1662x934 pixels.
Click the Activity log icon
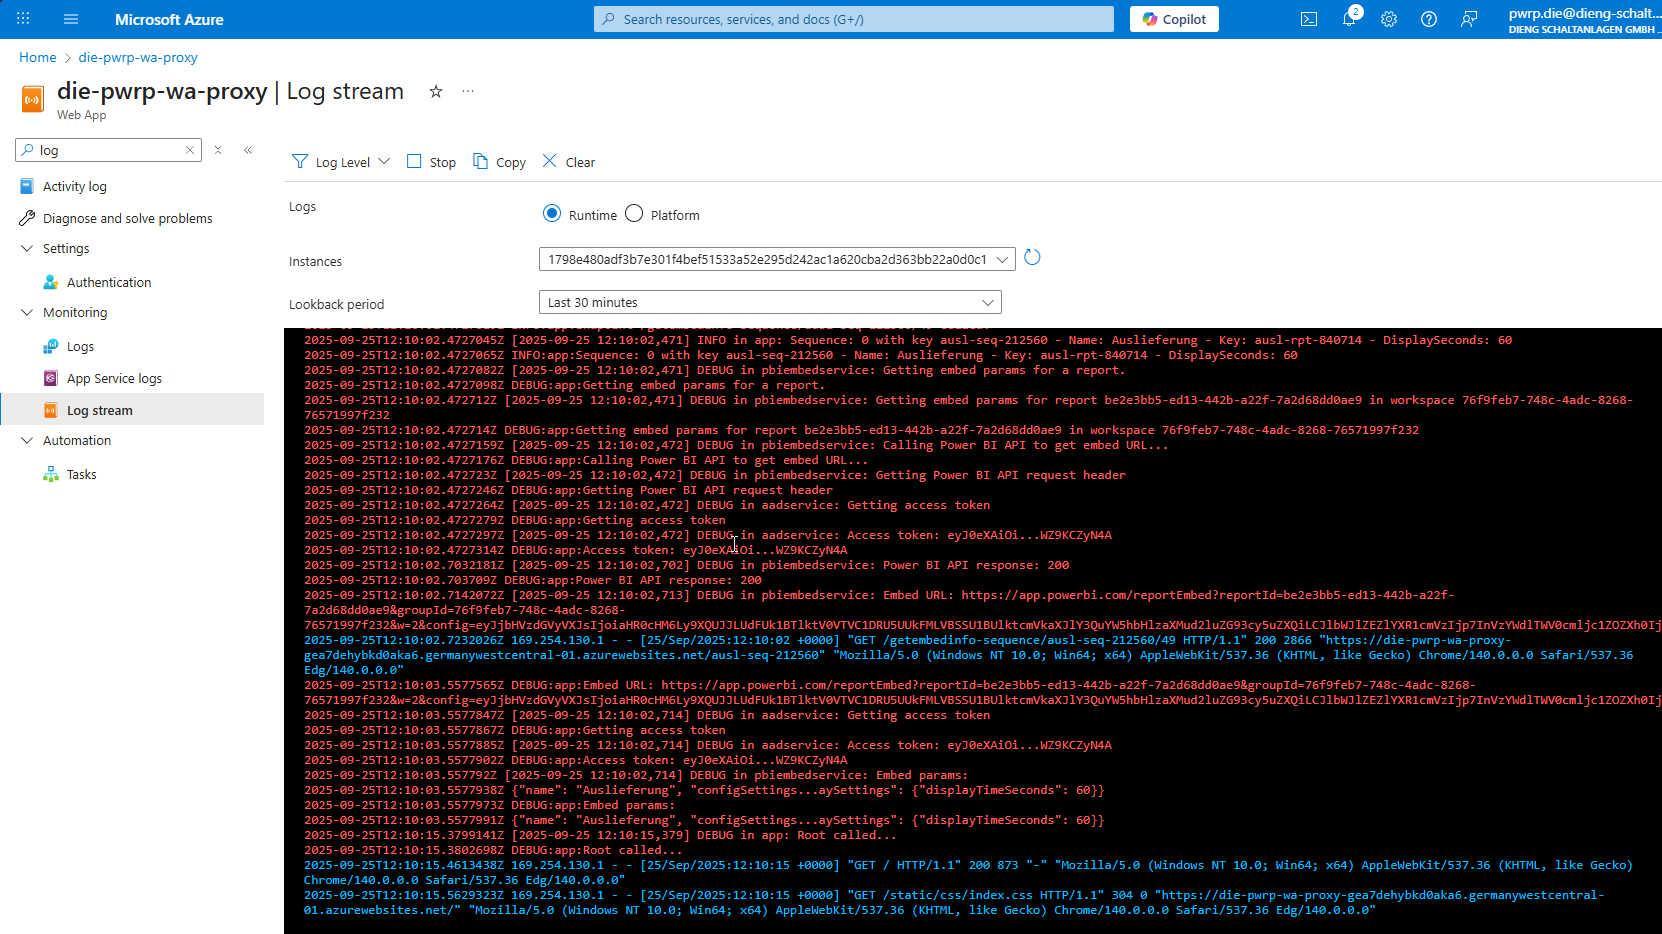[x=27, y=186]
